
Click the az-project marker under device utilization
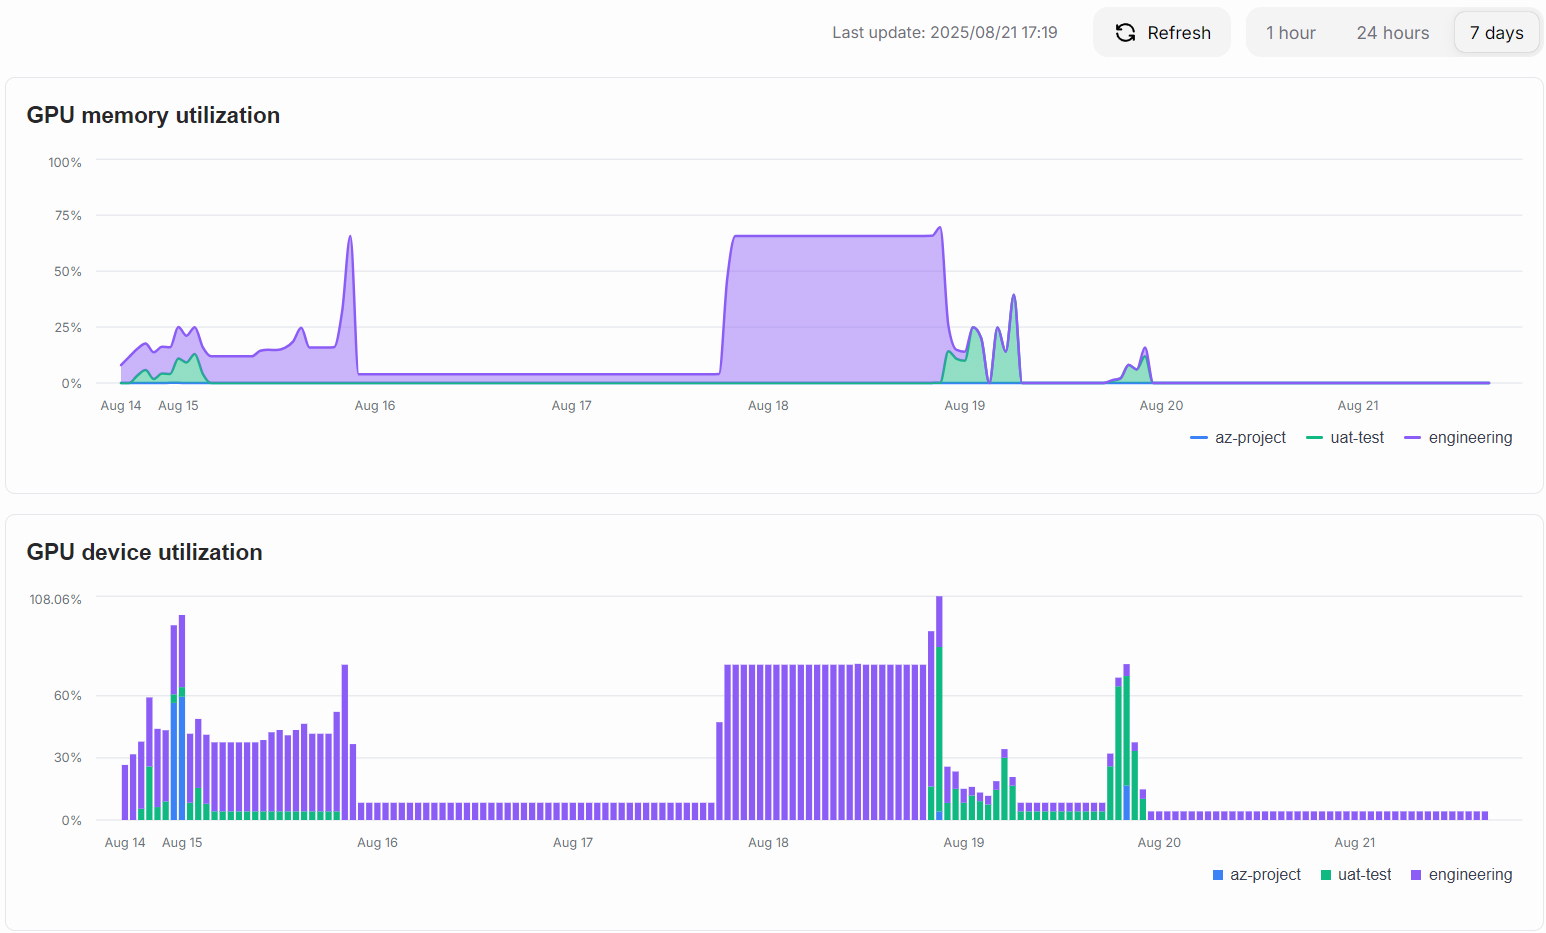tap(1217, 874)
